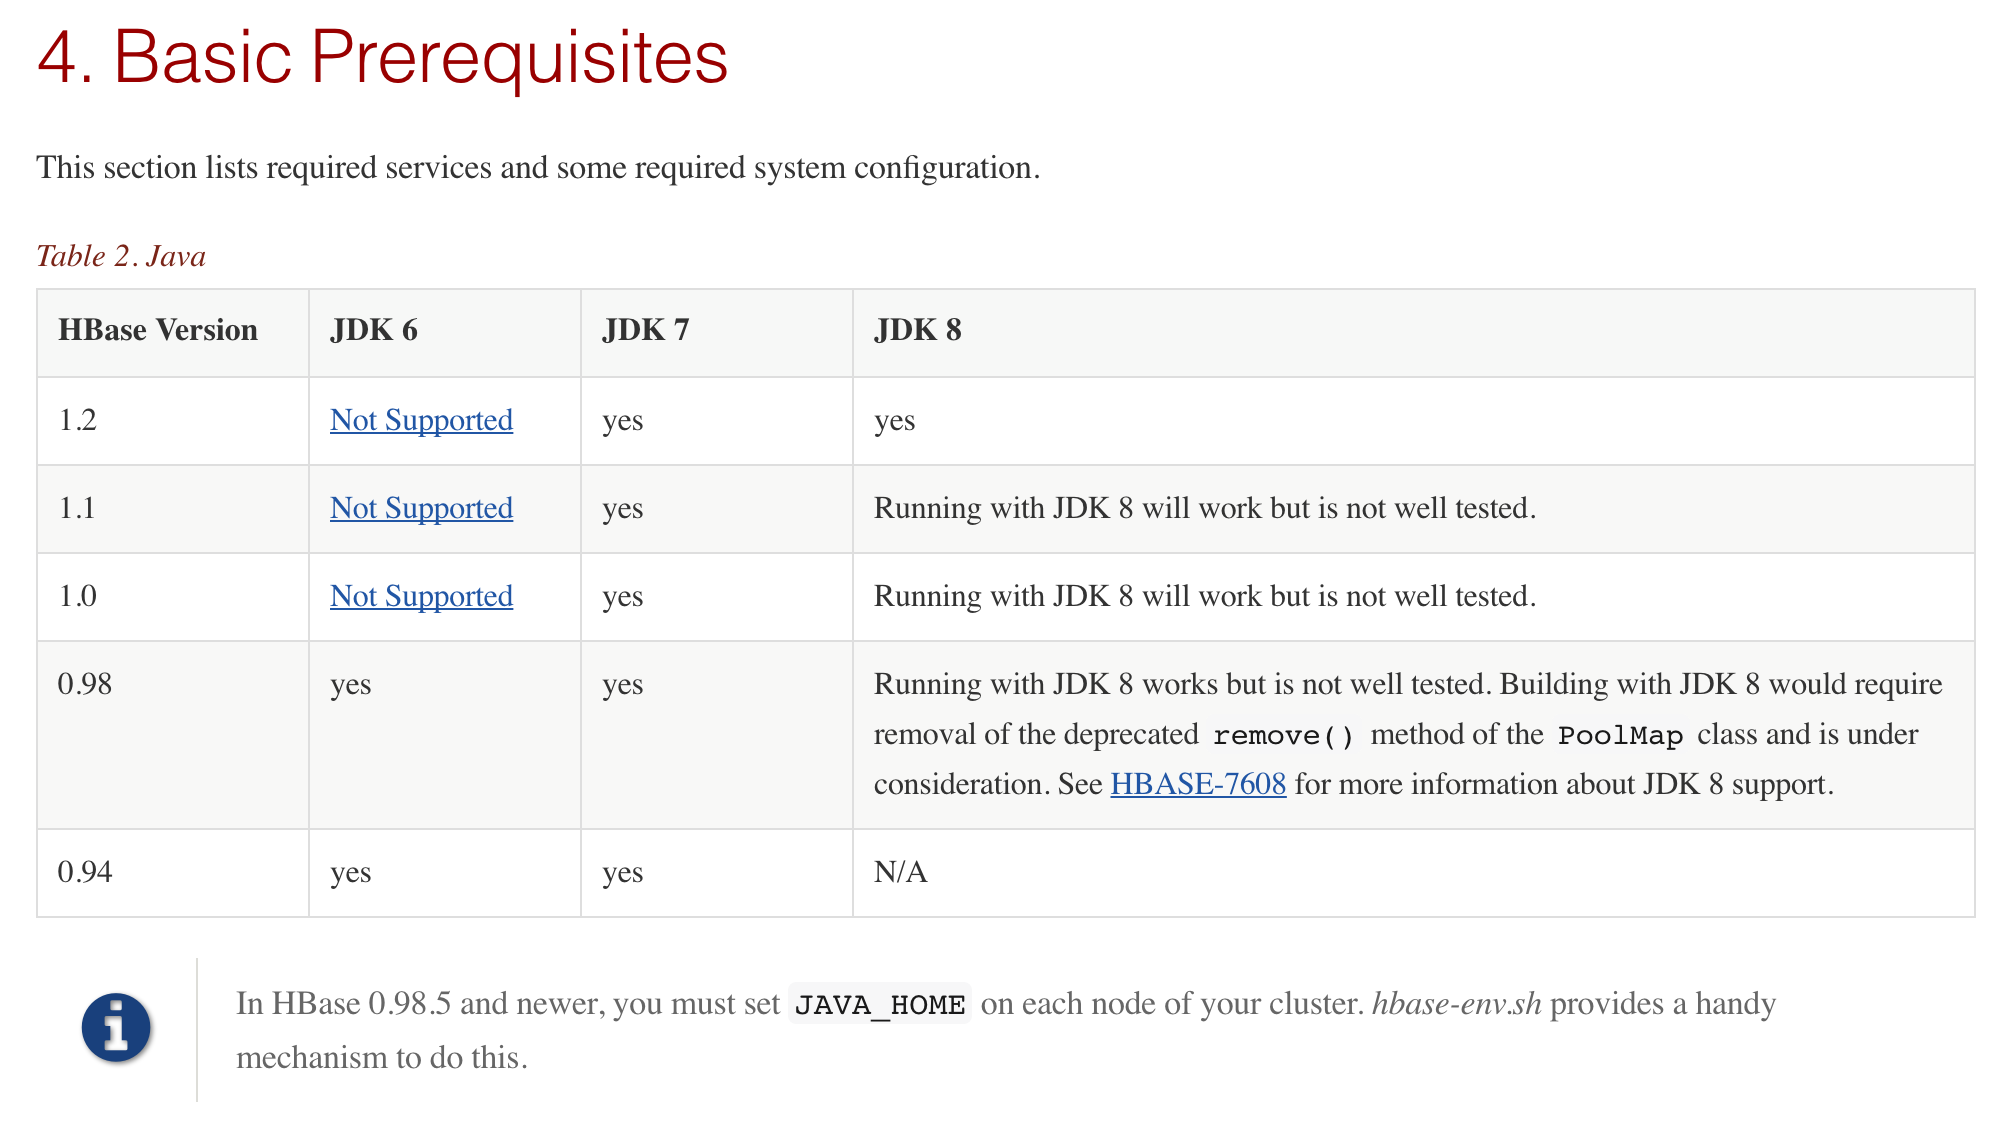Click the Basic Prerequisites heading
This screenshot has height=1148, width=2014.
pos(382,57)
